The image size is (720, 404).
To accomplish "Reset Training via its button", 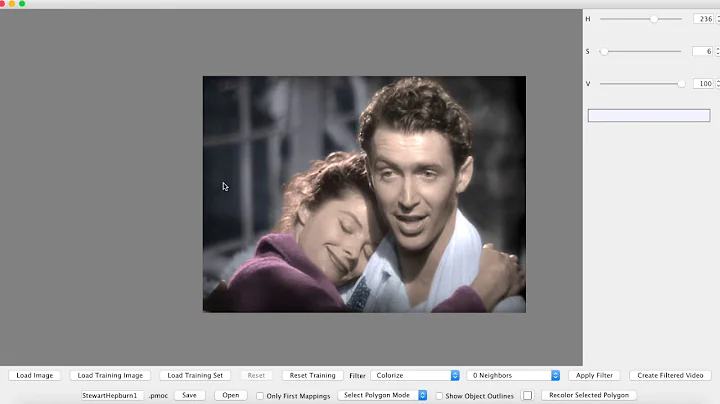I will pyautogui.click(x=312, y=375).
